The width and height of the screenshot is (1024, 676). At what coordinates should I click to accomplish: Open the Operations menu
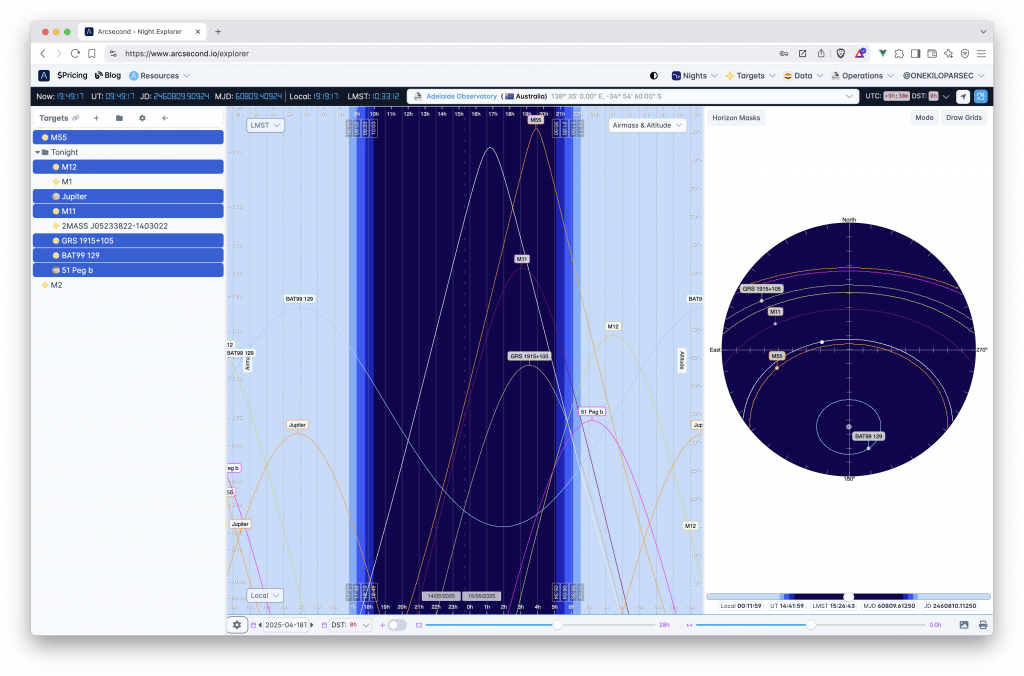(863, 76)
